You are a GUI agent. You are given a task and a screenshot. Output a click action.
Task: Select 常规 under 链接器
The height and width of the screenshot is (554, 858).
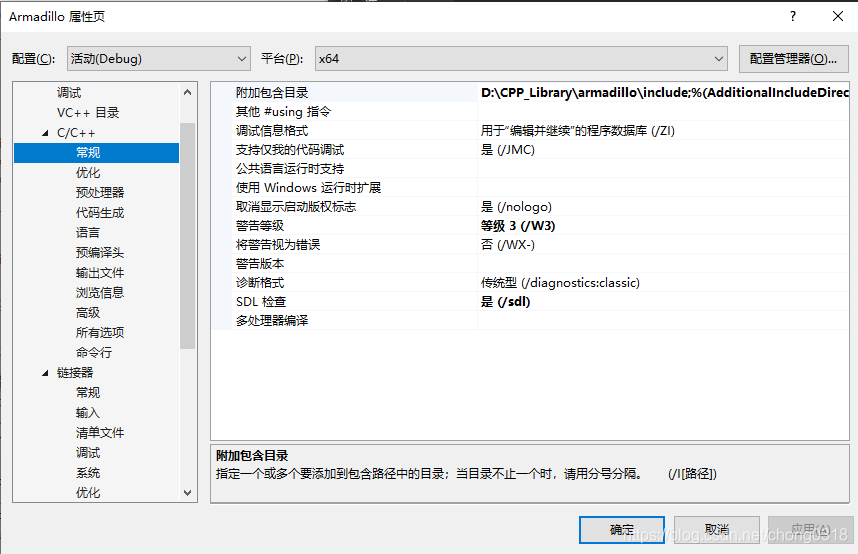[88, 393]
